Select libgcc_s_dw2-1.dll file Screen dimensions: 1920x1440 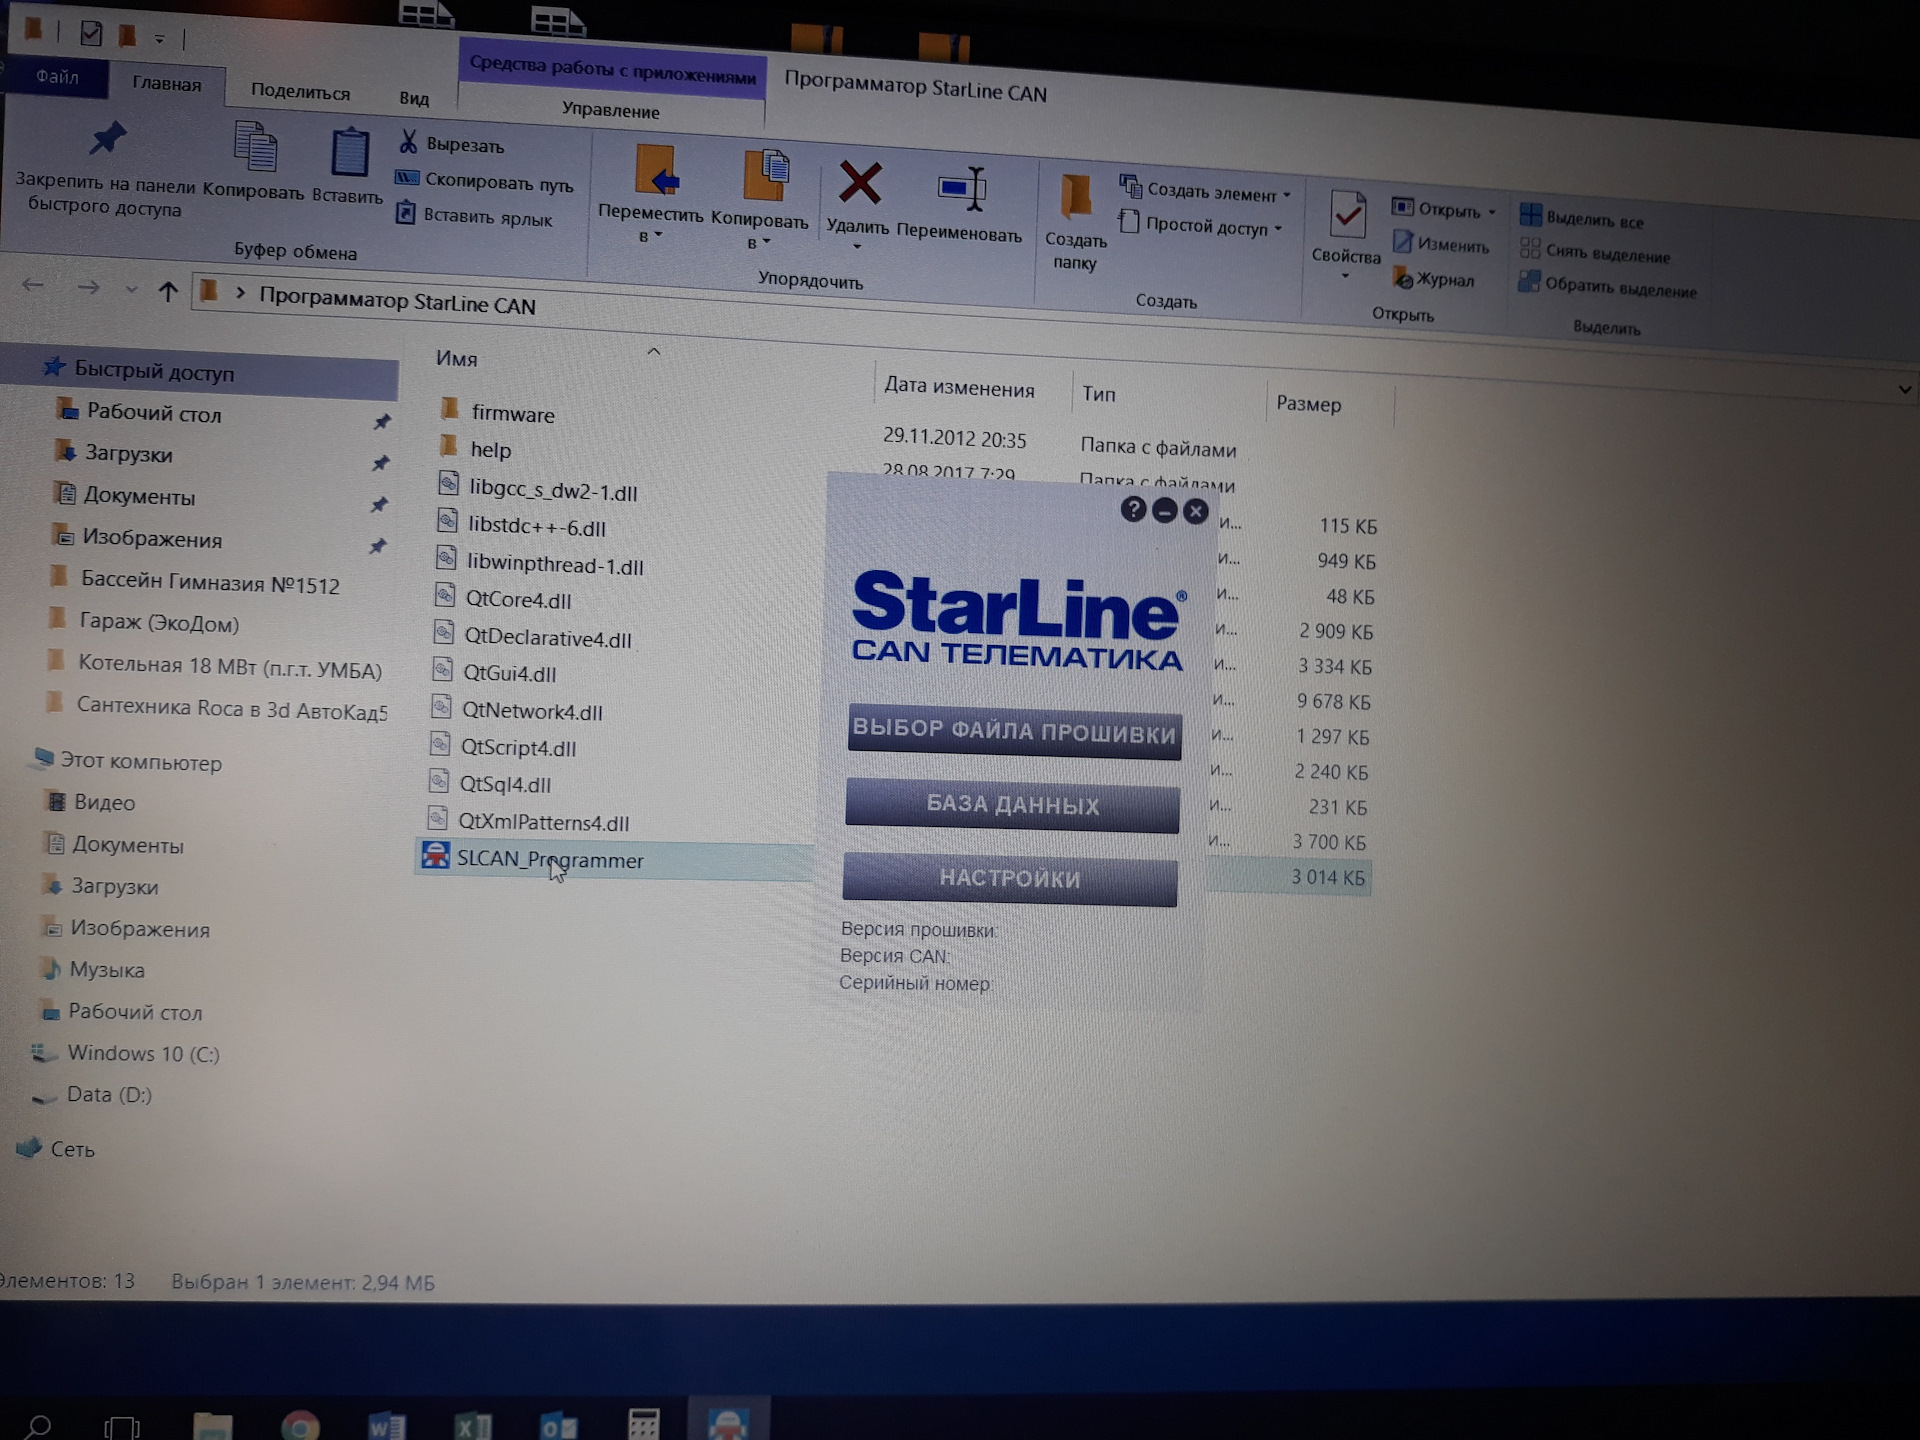(553, 492)
